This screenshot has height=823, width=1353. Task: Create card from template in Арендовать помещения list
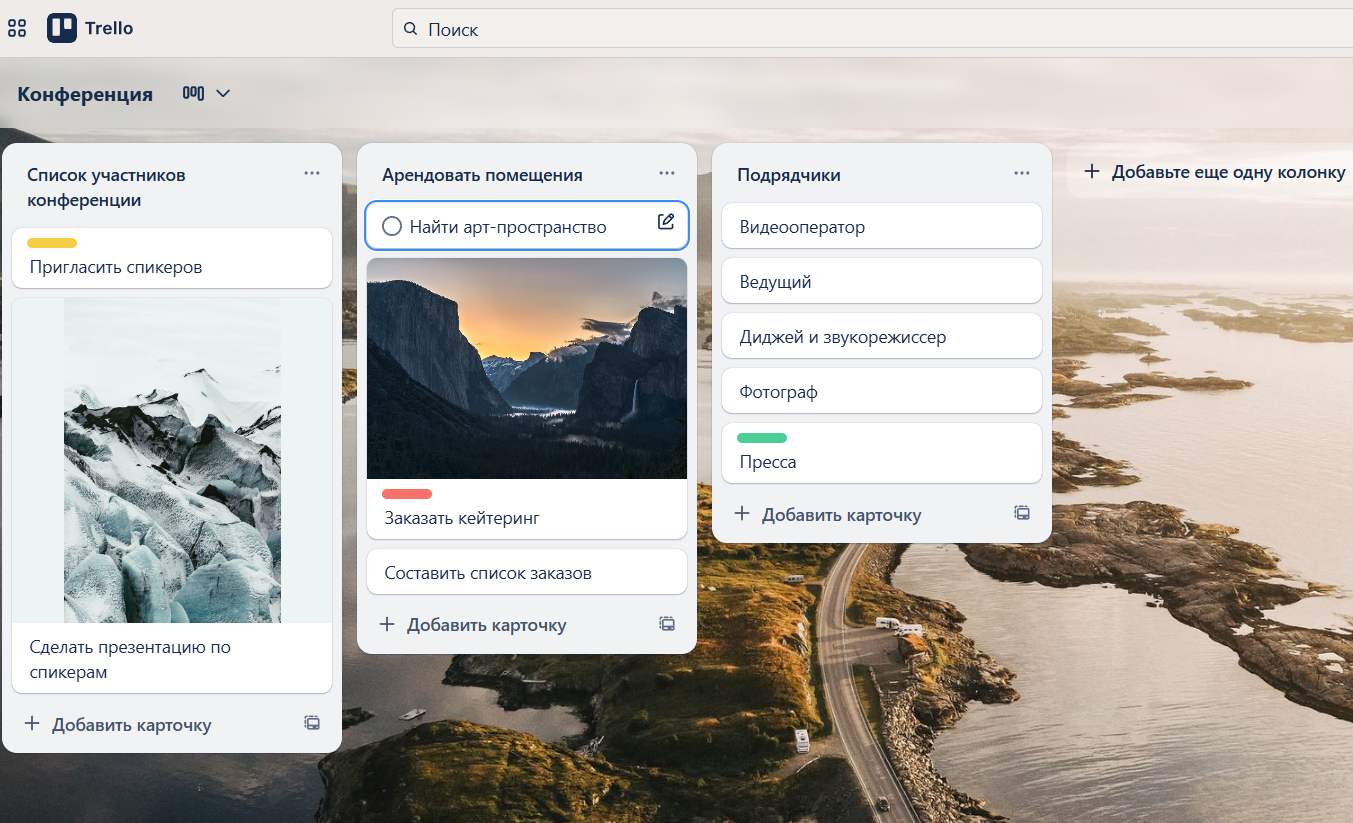click(666, 624)
